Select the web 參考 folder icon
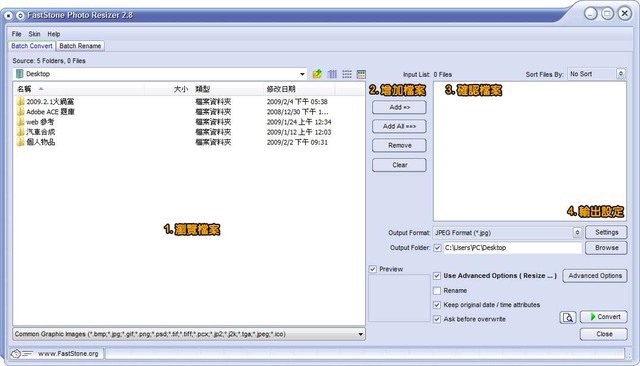Image resolution: width=640 pixels, height=366 pixels. click(x=20, y=122)
